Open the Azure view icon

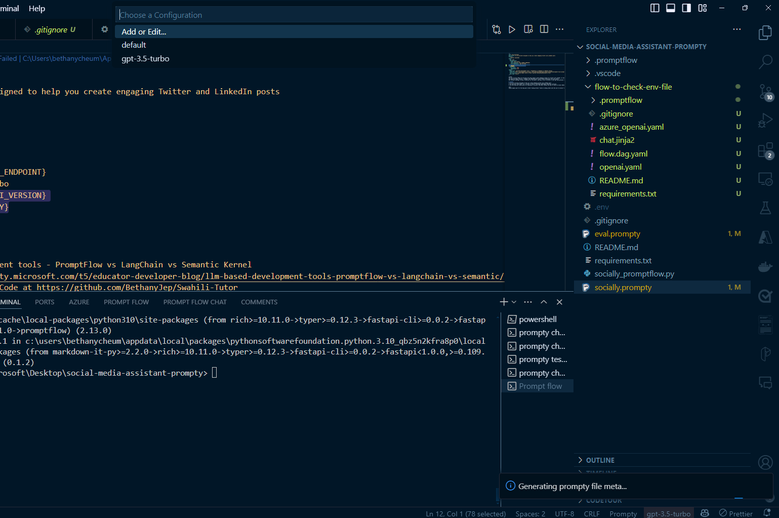(x=765, y=237)
